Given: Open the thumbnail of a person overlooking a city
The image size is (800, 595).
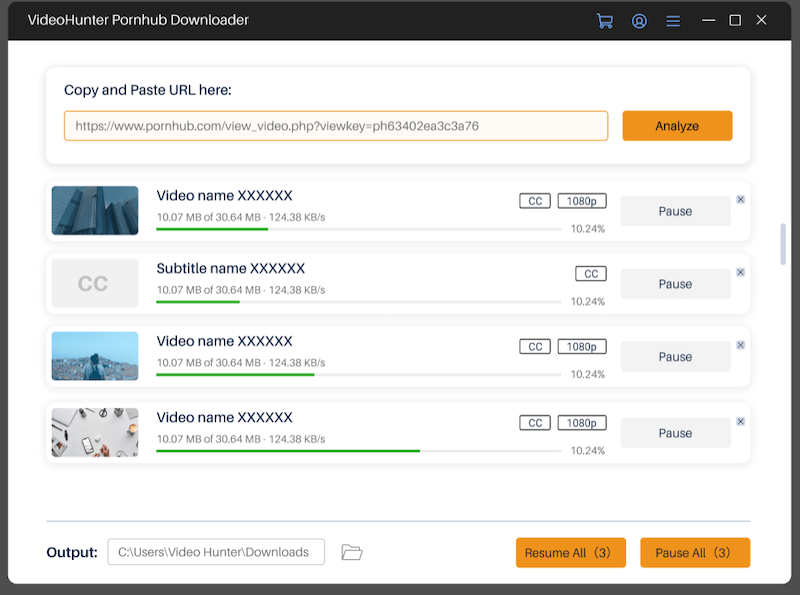Looking at the screenshot, I should [95, 356].
